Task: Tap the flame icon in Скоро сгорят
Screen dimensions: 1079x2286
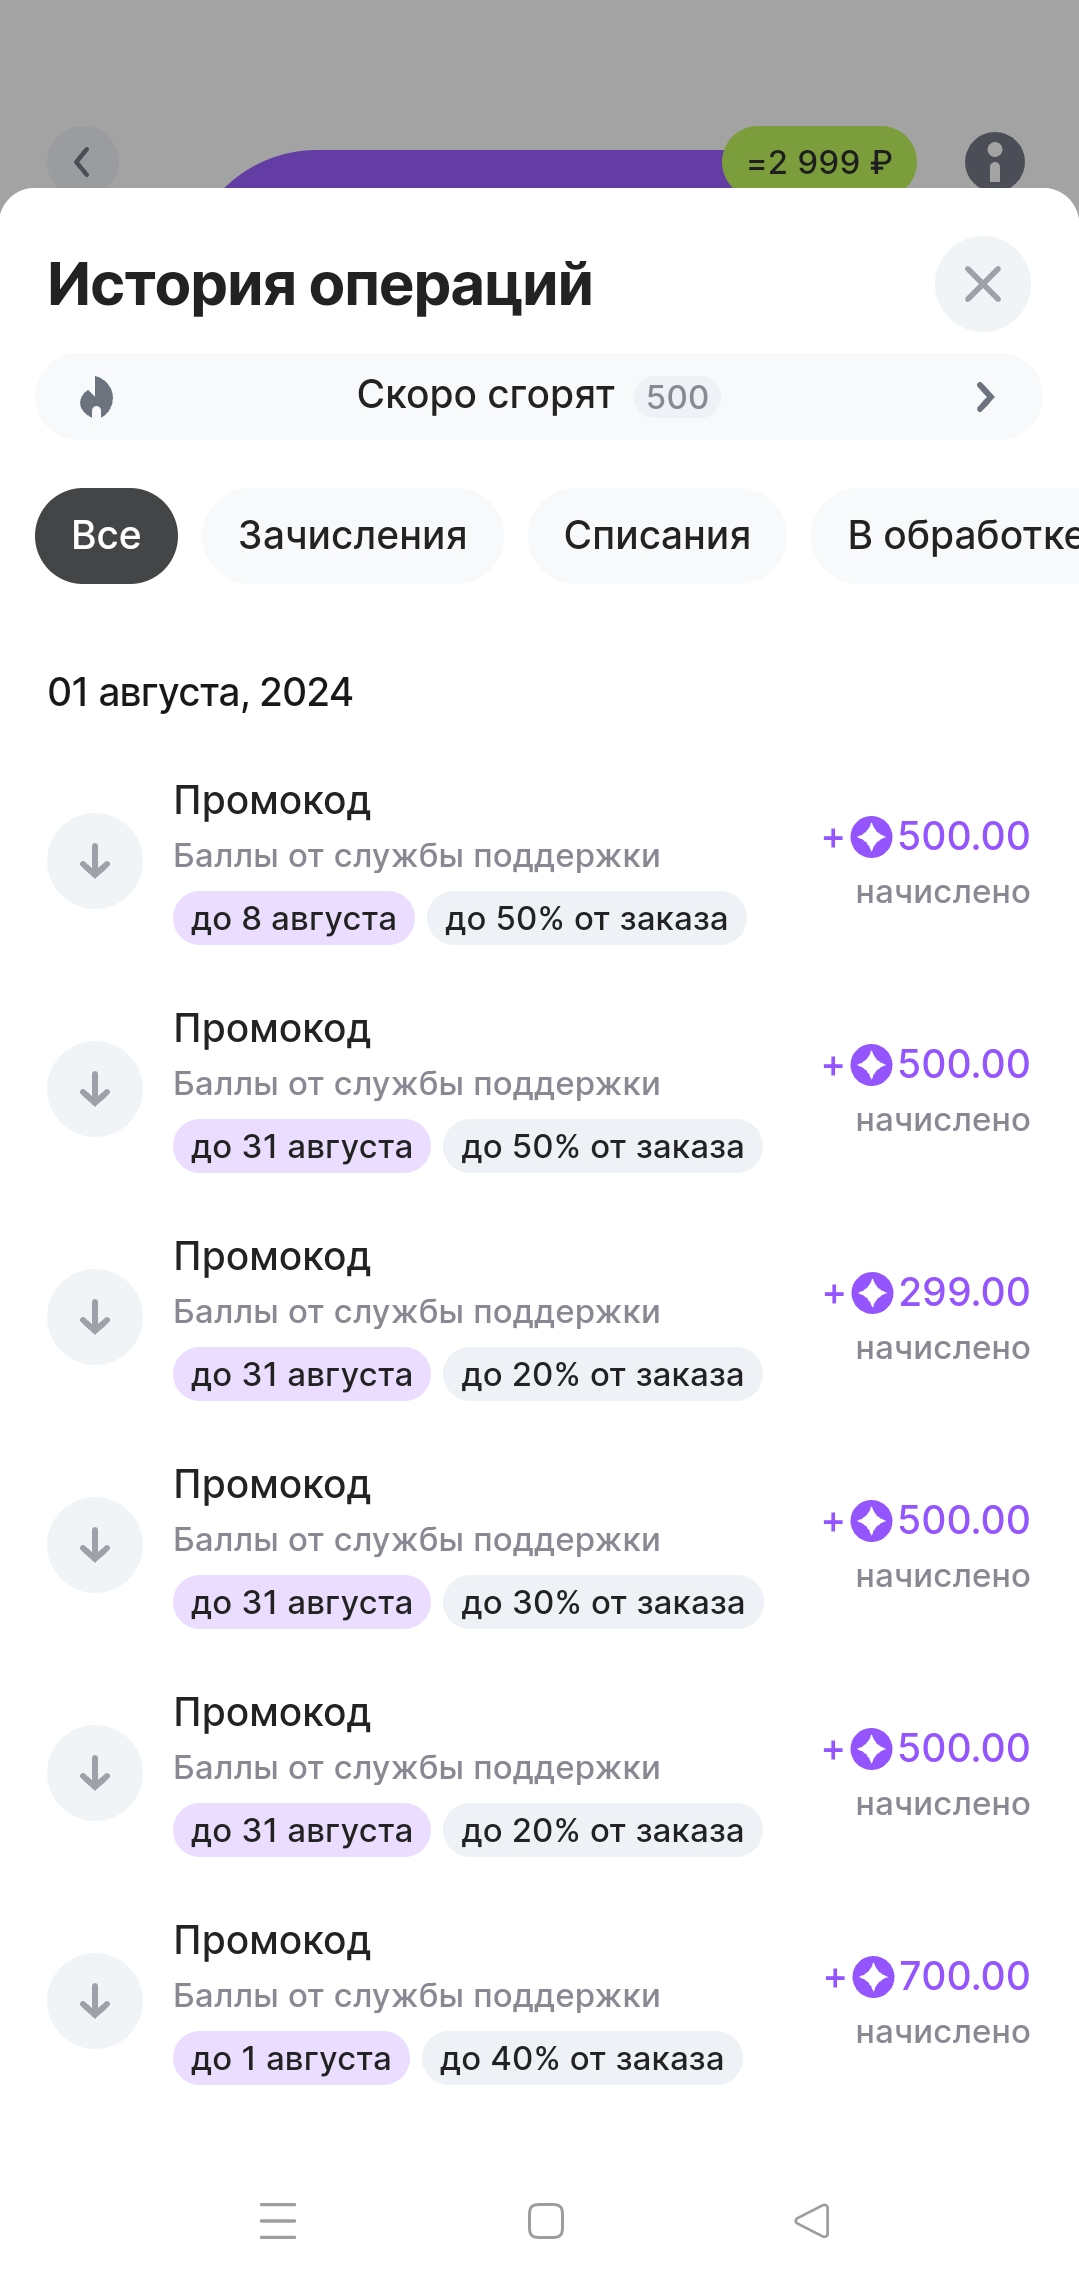Action: (96, 397)
